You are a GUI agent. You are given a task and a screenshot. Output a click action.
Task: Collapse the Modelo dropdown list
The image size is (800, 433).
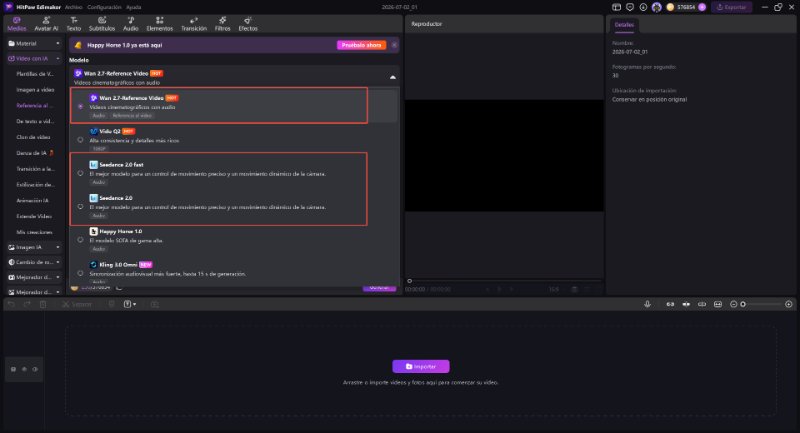tap(393, 78)
